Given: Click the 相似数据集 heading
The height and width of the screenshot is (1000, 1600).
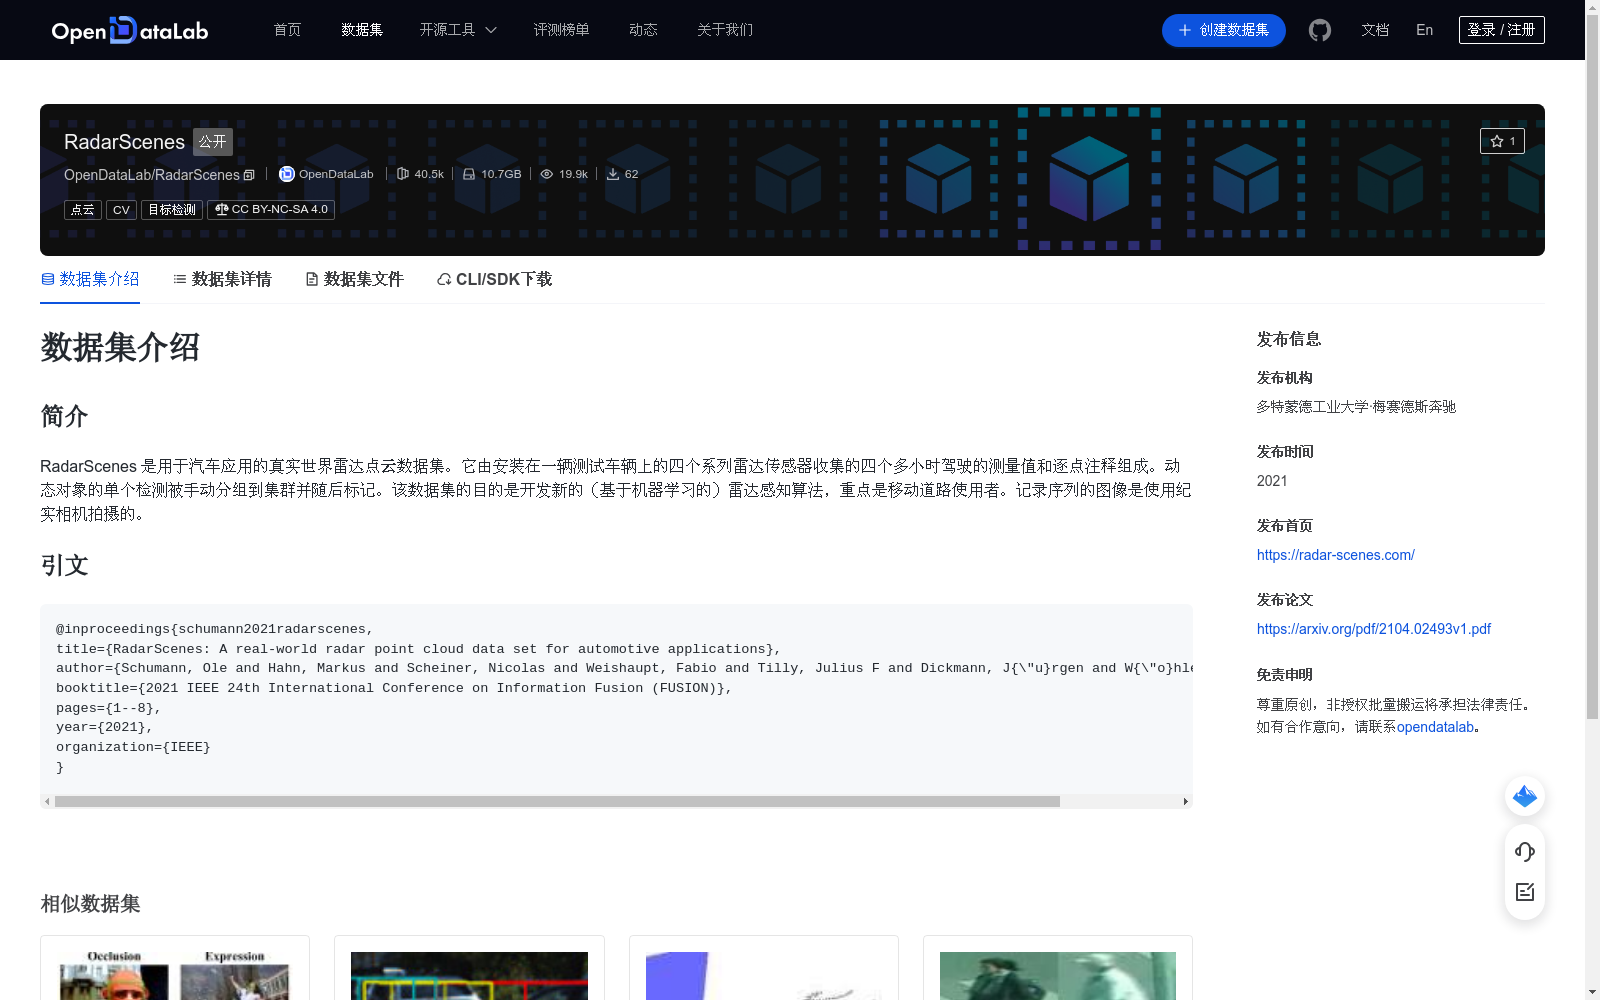Looking at the screenshot, I should 90,904.
